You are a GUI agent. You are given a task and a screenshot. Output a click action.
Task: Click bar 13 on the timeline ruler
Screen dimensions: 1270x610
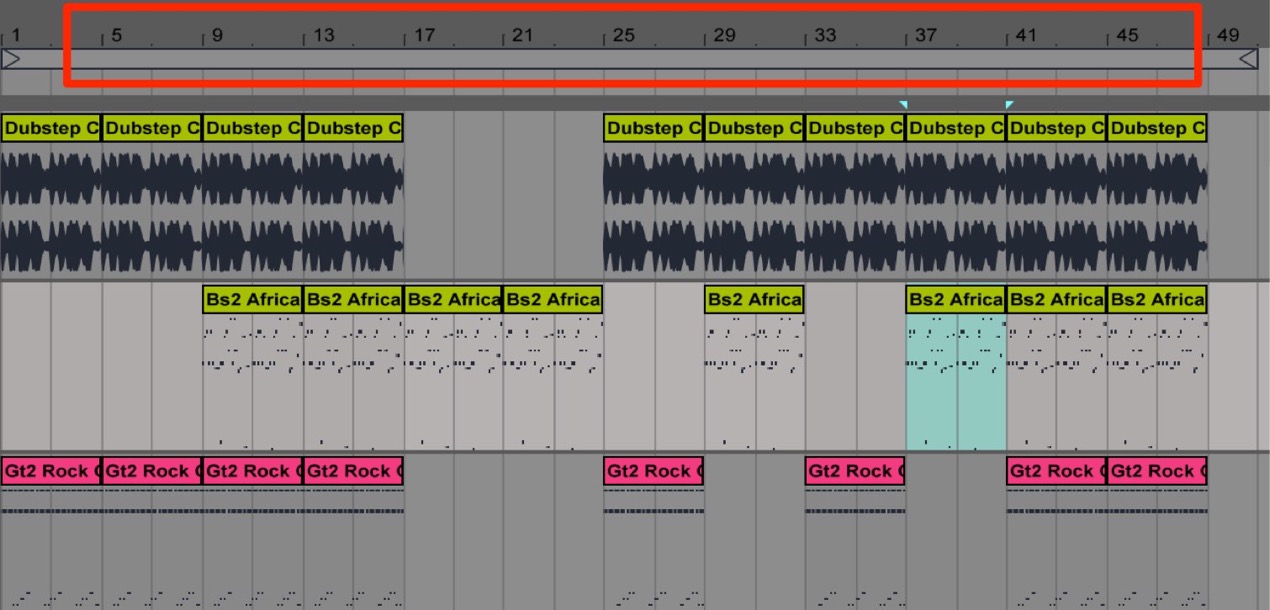323,35
